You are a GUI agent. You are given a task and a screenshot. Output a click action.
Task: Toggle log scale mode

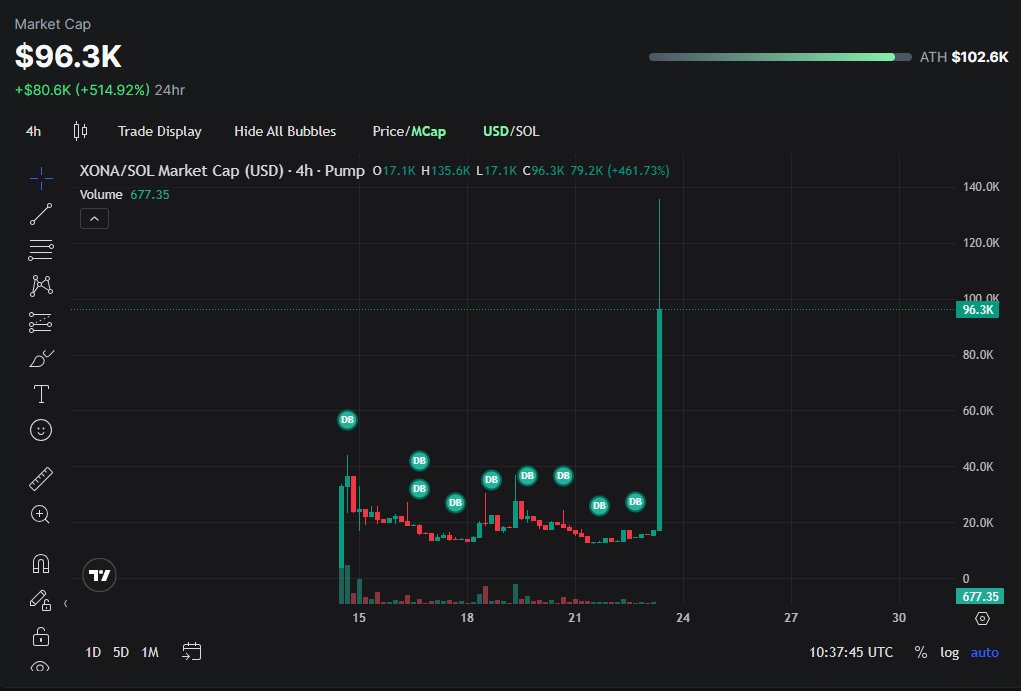949,652
